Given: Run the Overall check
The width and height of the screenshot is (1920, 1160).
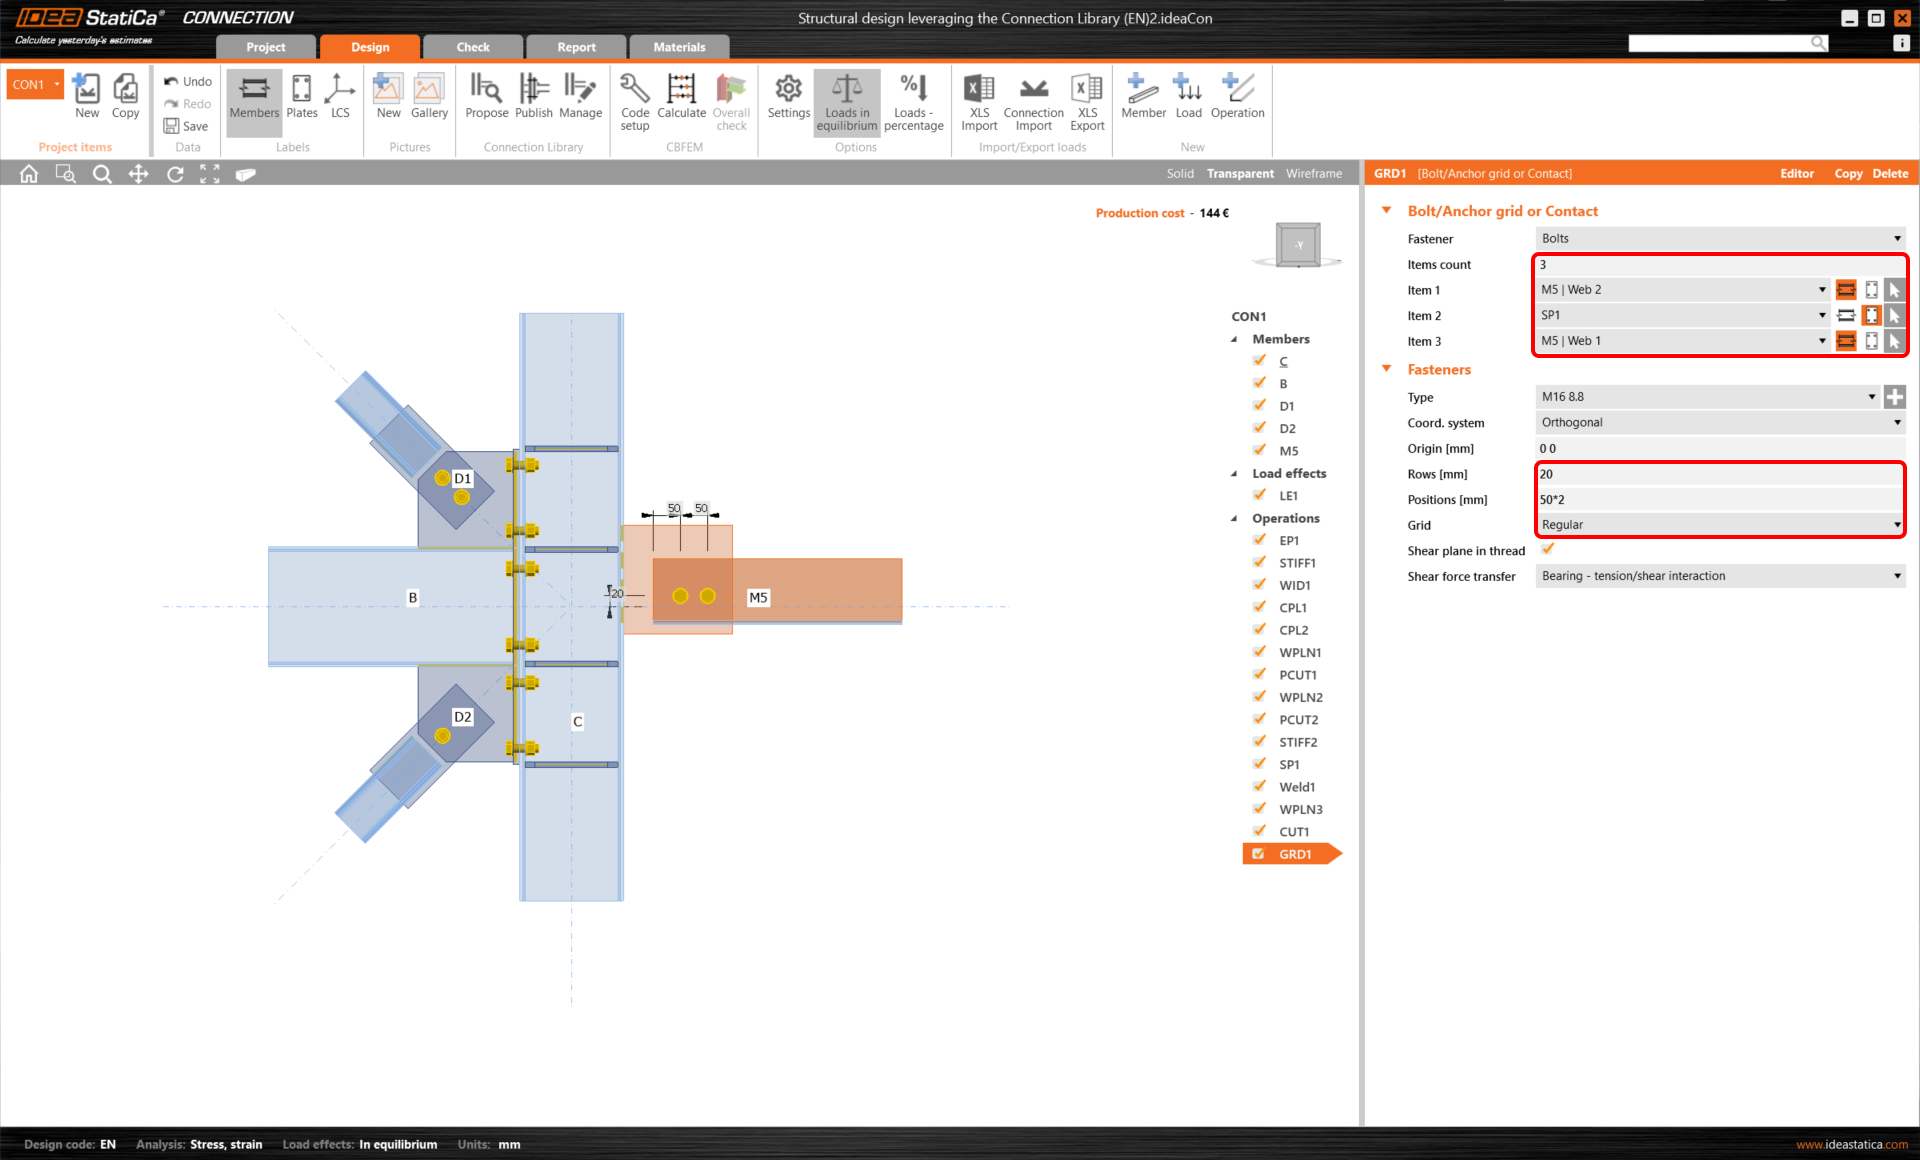Looking at the screenshot, I should click(731, 100).
